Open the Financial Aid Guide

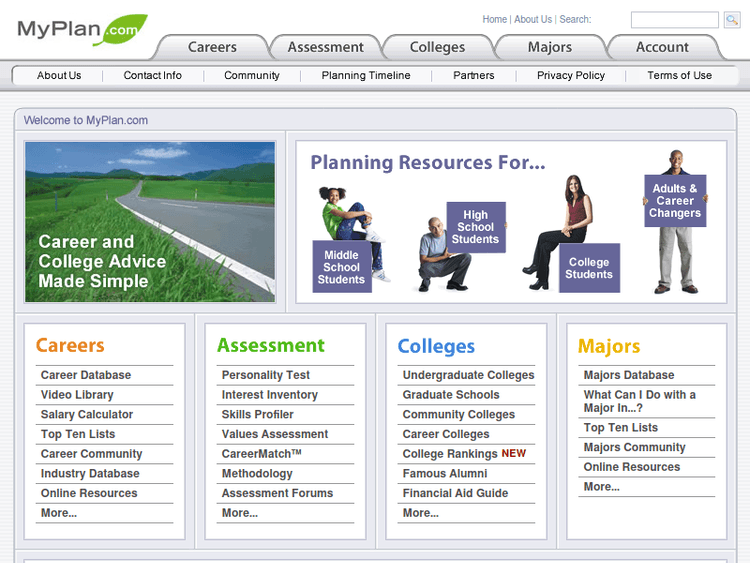pos(455,493)
